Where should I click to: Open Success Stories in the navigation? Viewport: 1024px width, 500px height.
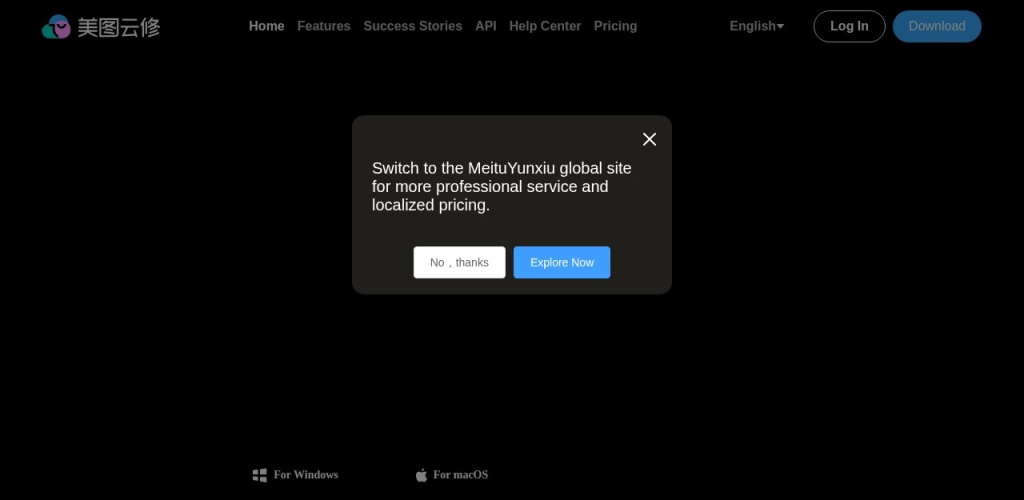coord(413,26)
